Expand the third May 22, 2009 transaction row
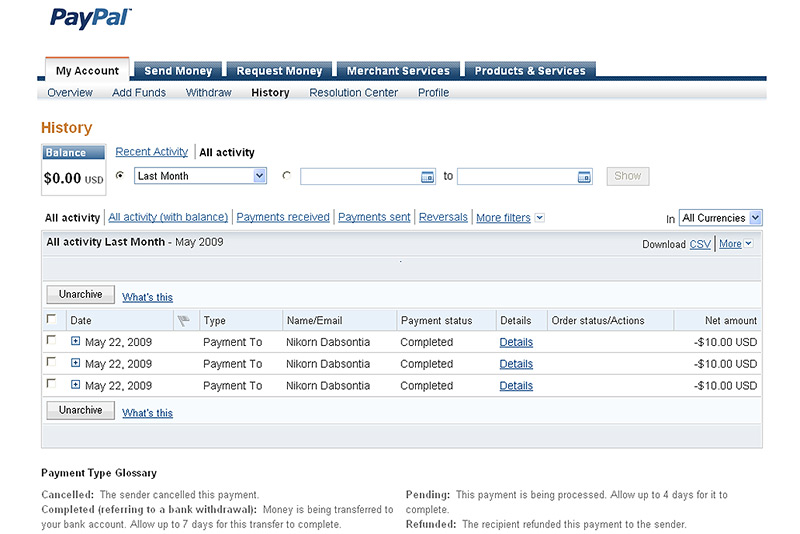 click(76, 385)
